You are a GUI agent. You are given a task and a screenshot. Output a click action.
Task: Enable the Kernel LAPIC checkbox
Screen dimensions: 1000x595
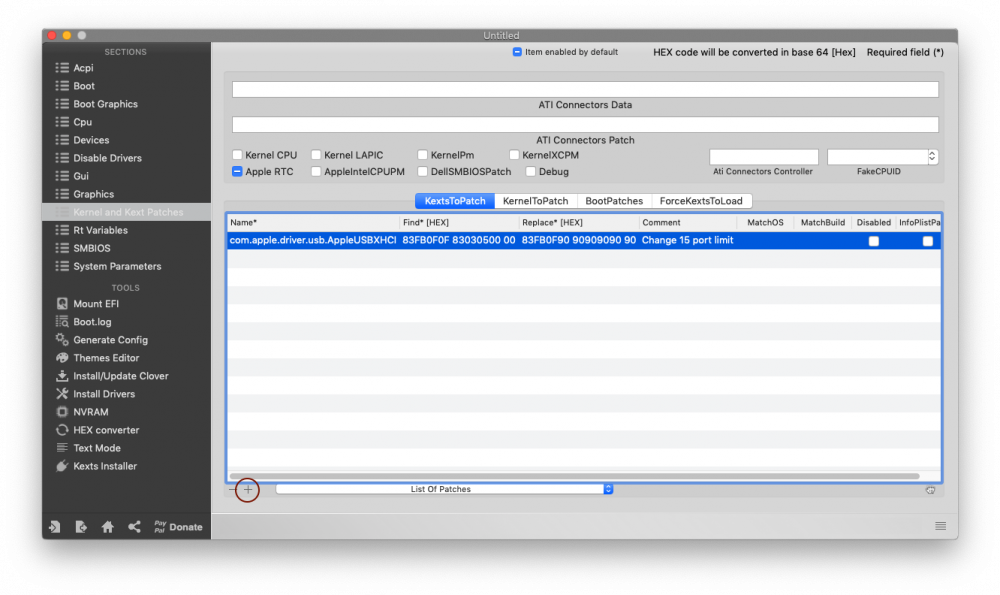pyautogui.click(x=316, y=155)
